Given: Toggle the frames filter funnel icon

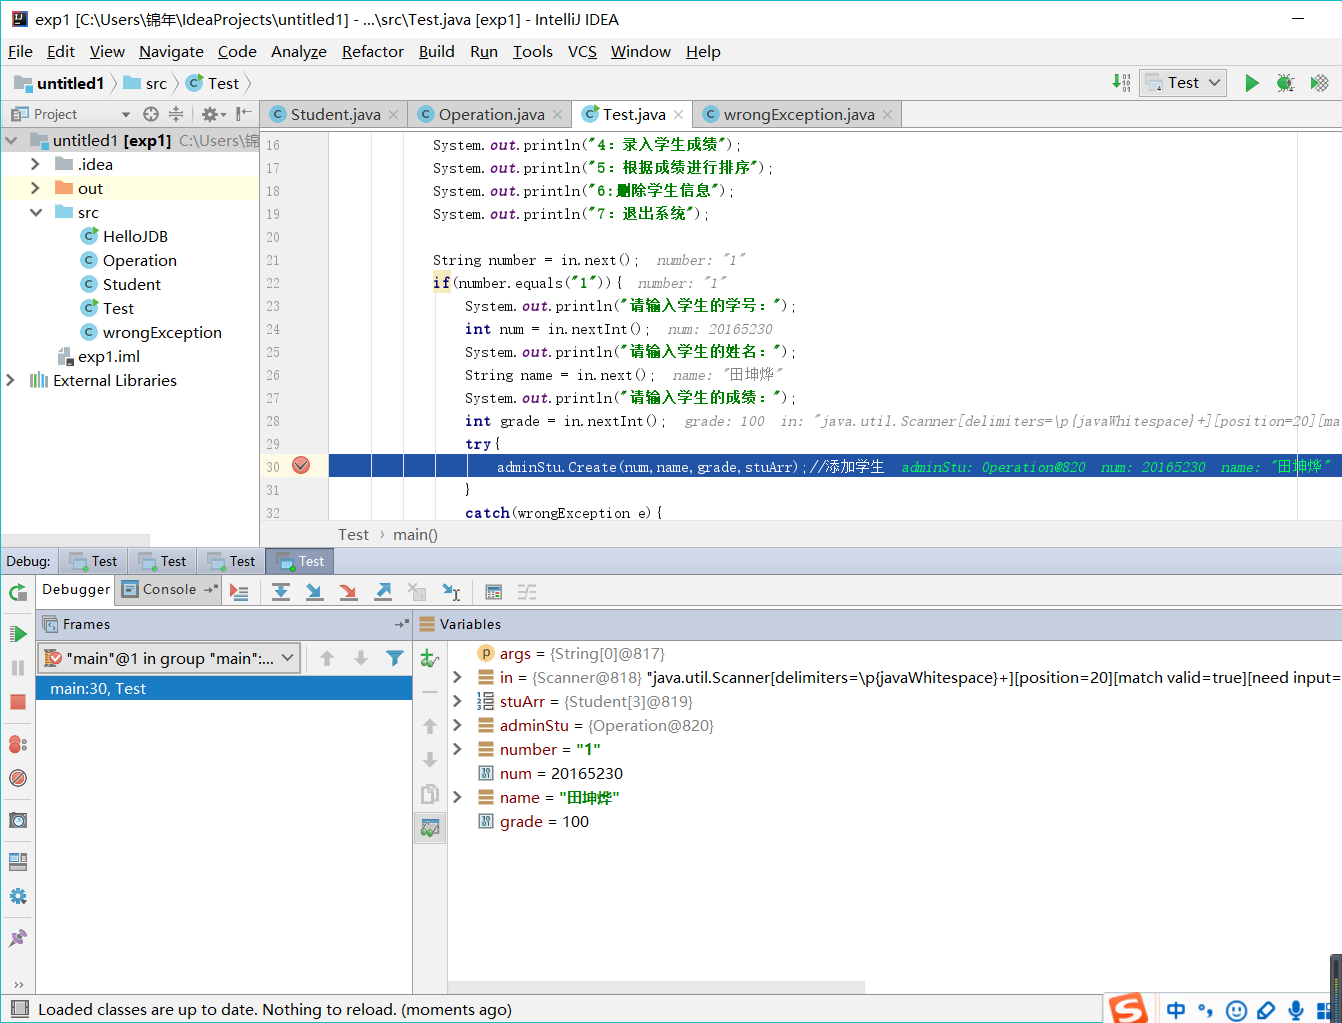Looking at the screenshot, I should click(x=395, y=658).
